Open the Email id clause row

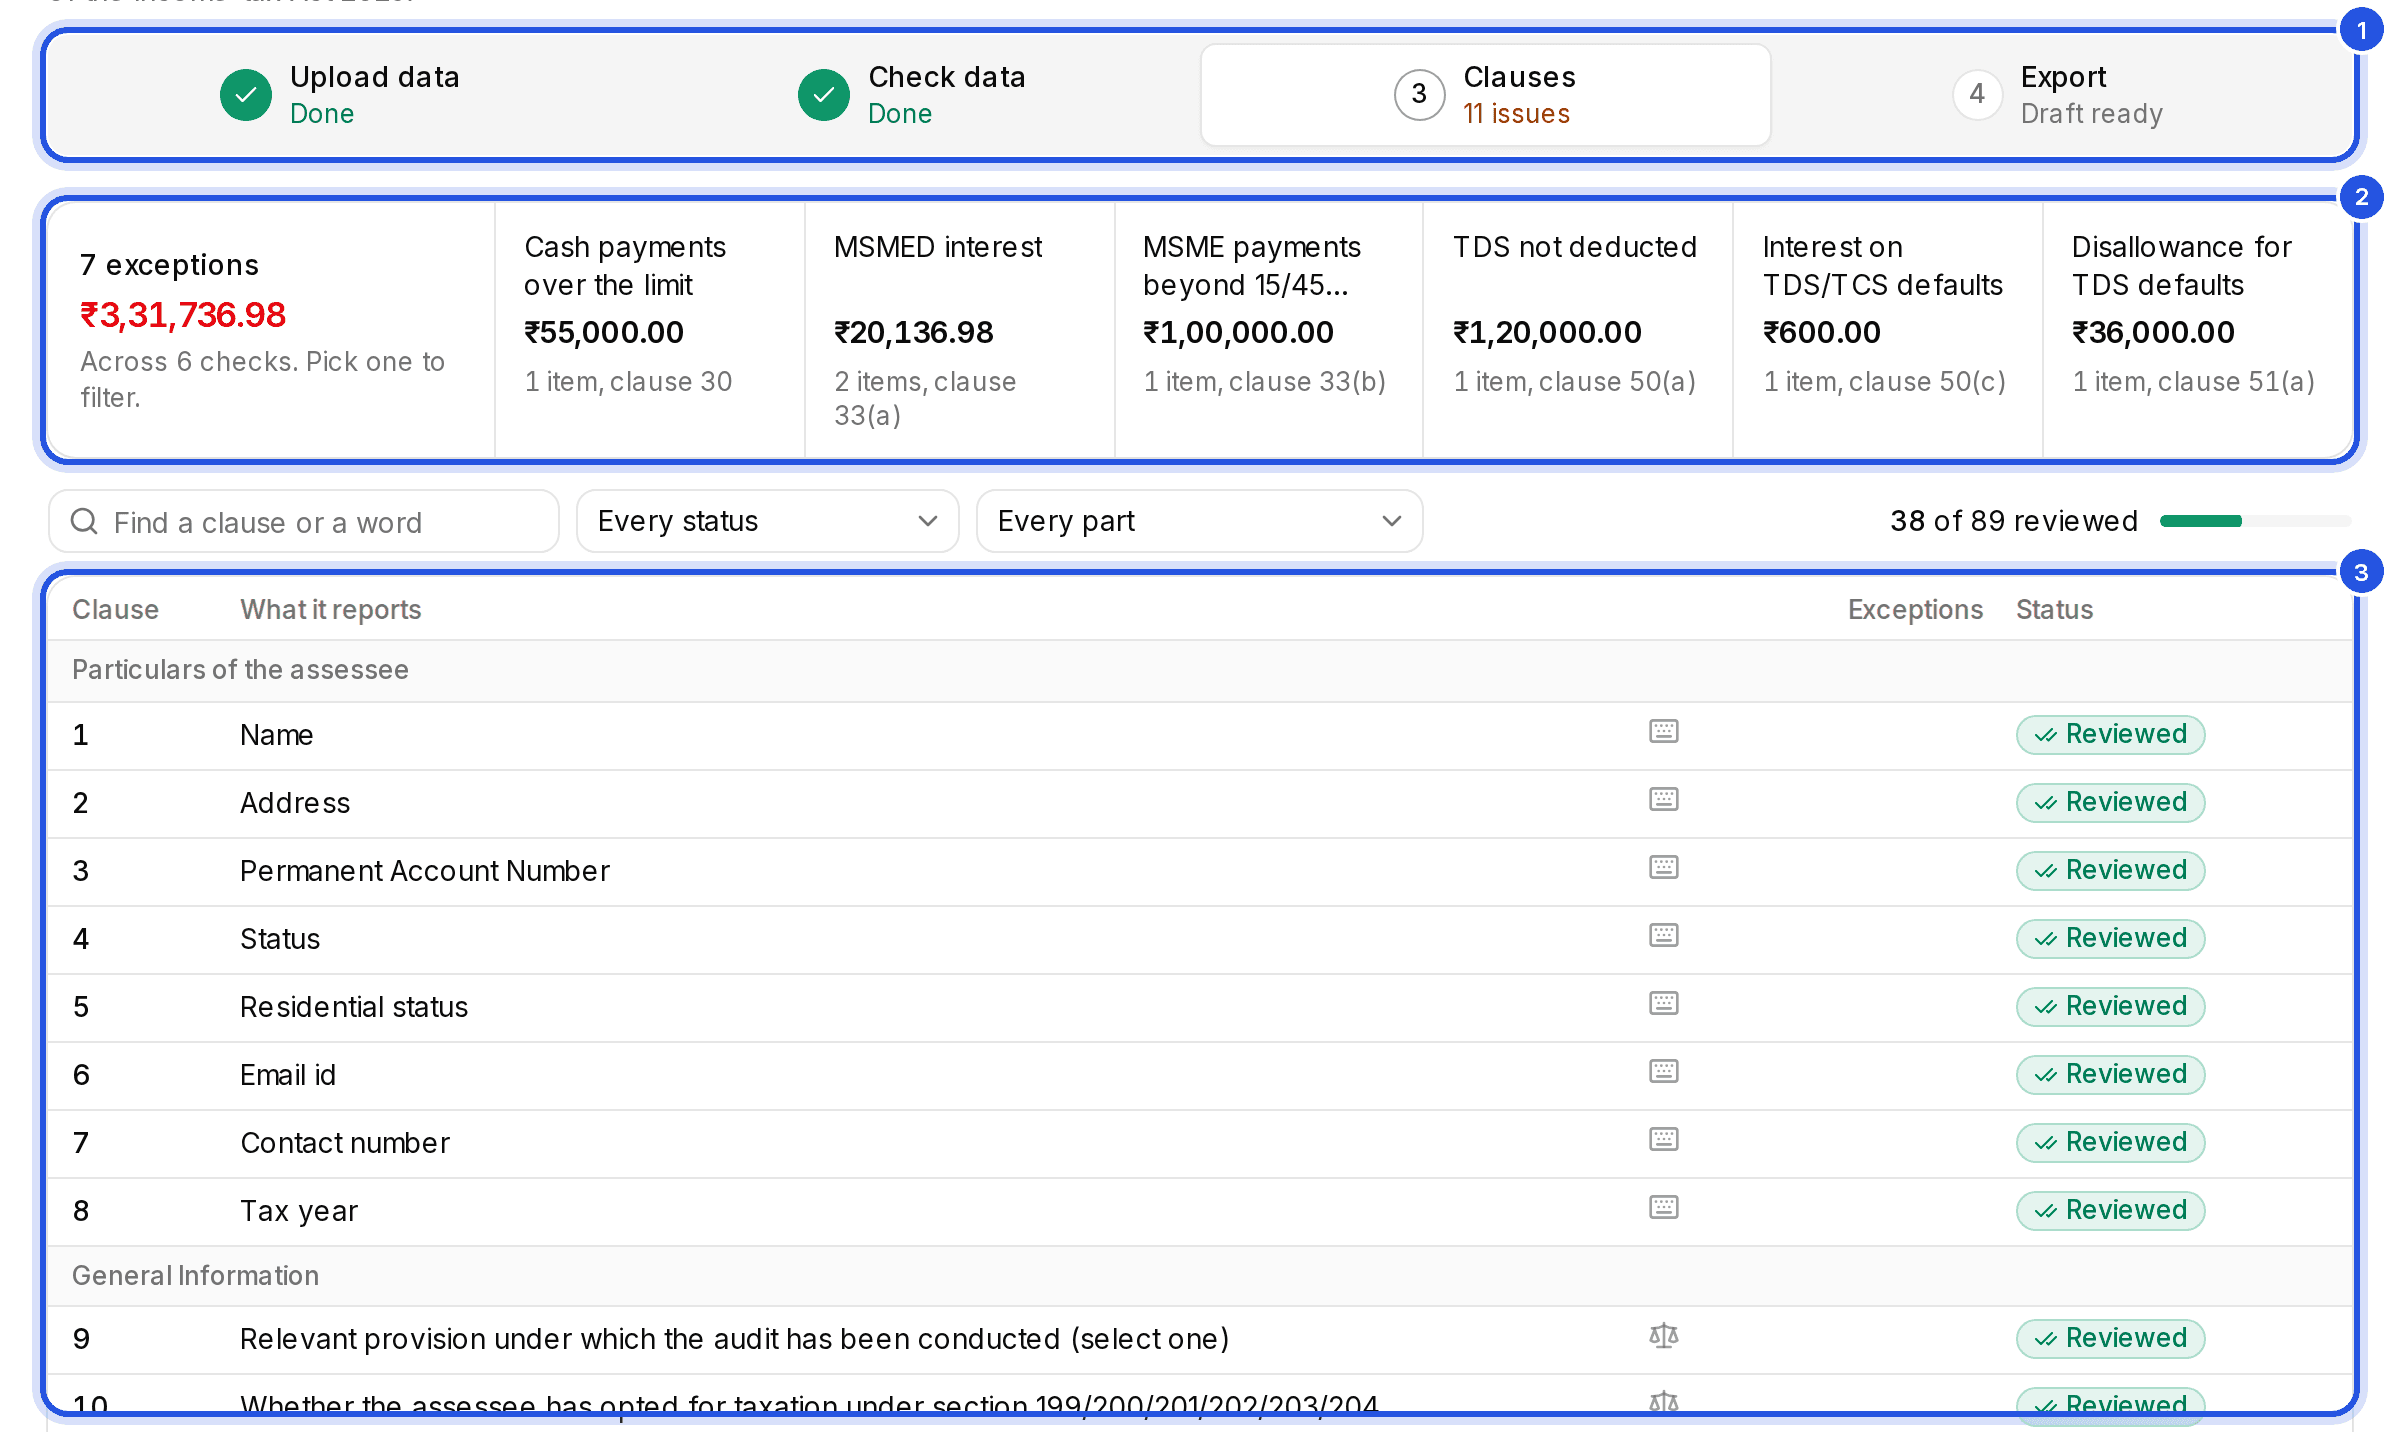[x=1199, y=1075]
